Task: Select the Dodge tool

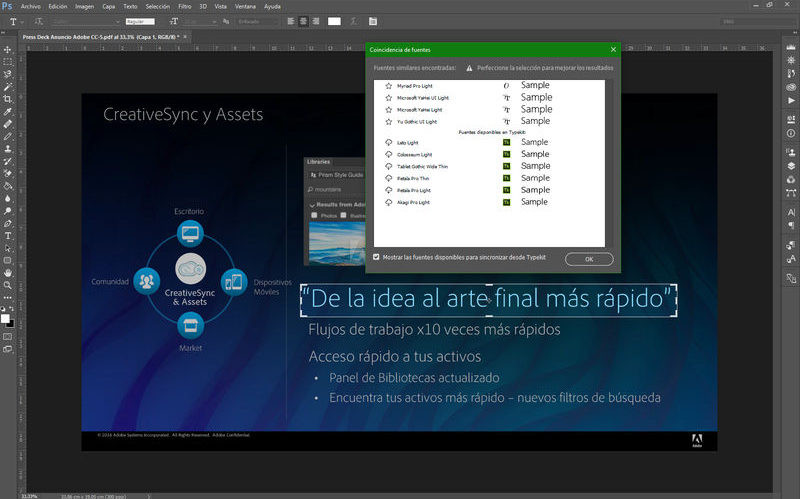Action: coord(8,211)
